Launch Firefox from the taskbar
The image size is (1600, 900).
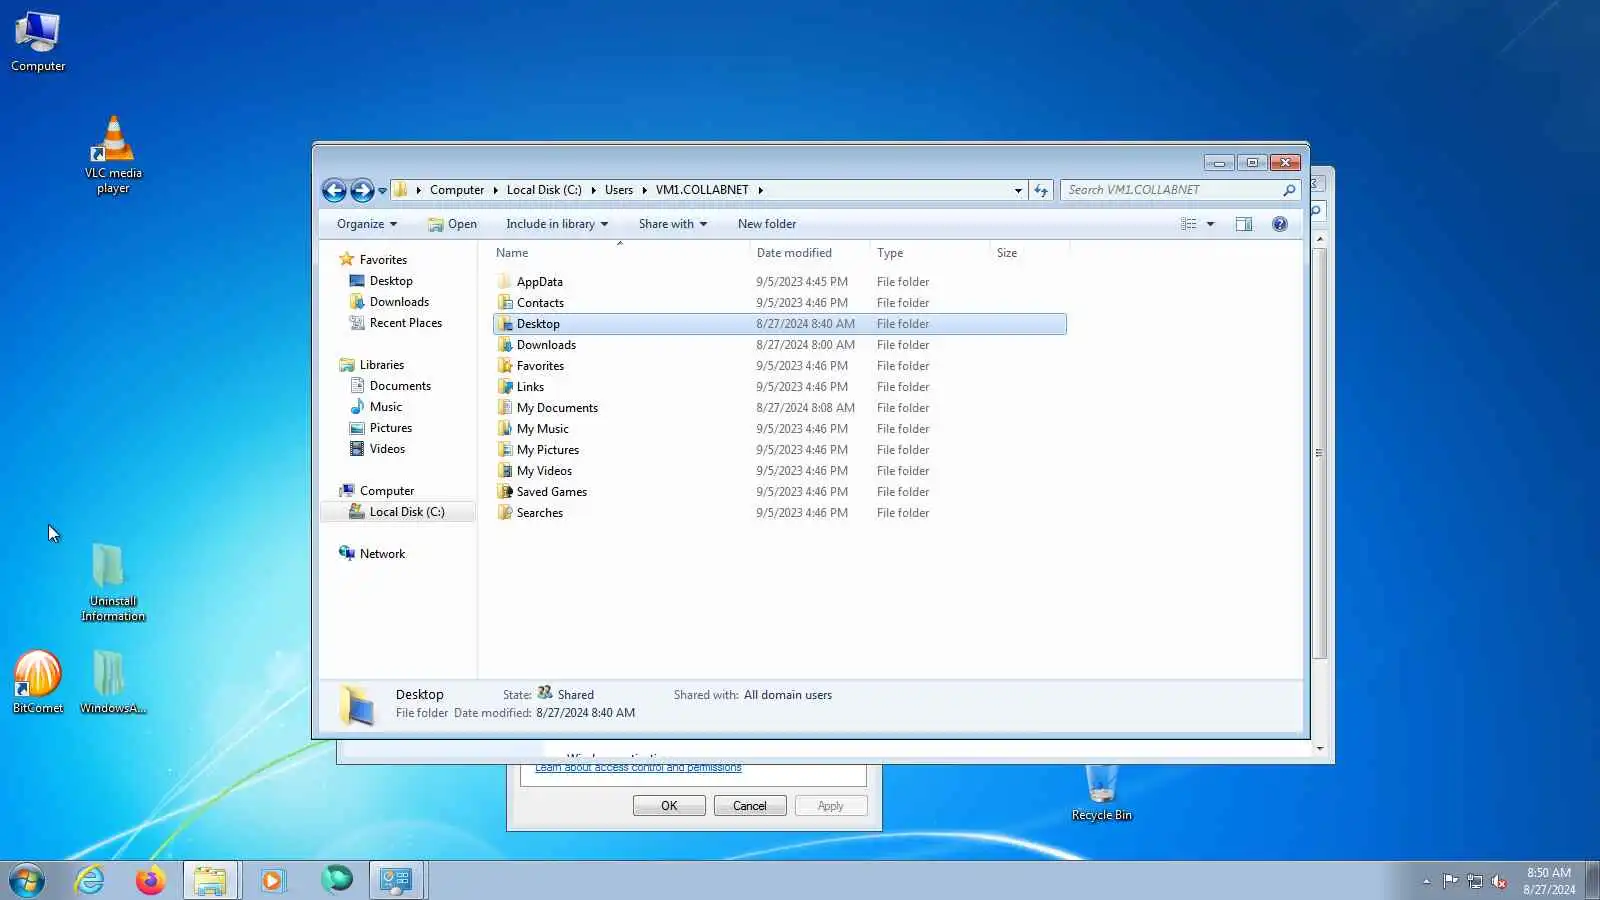coord(150,880)
